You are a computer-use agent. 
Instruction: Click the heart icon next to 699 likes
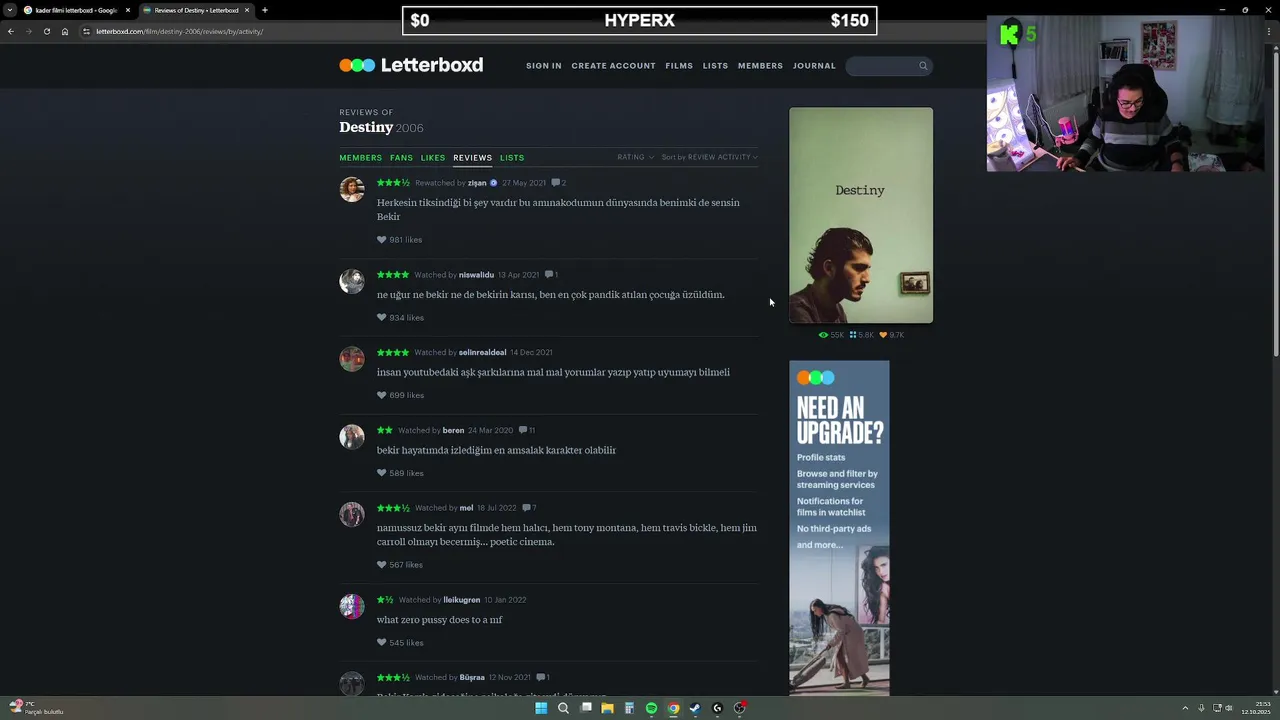(x=381, y=395)
